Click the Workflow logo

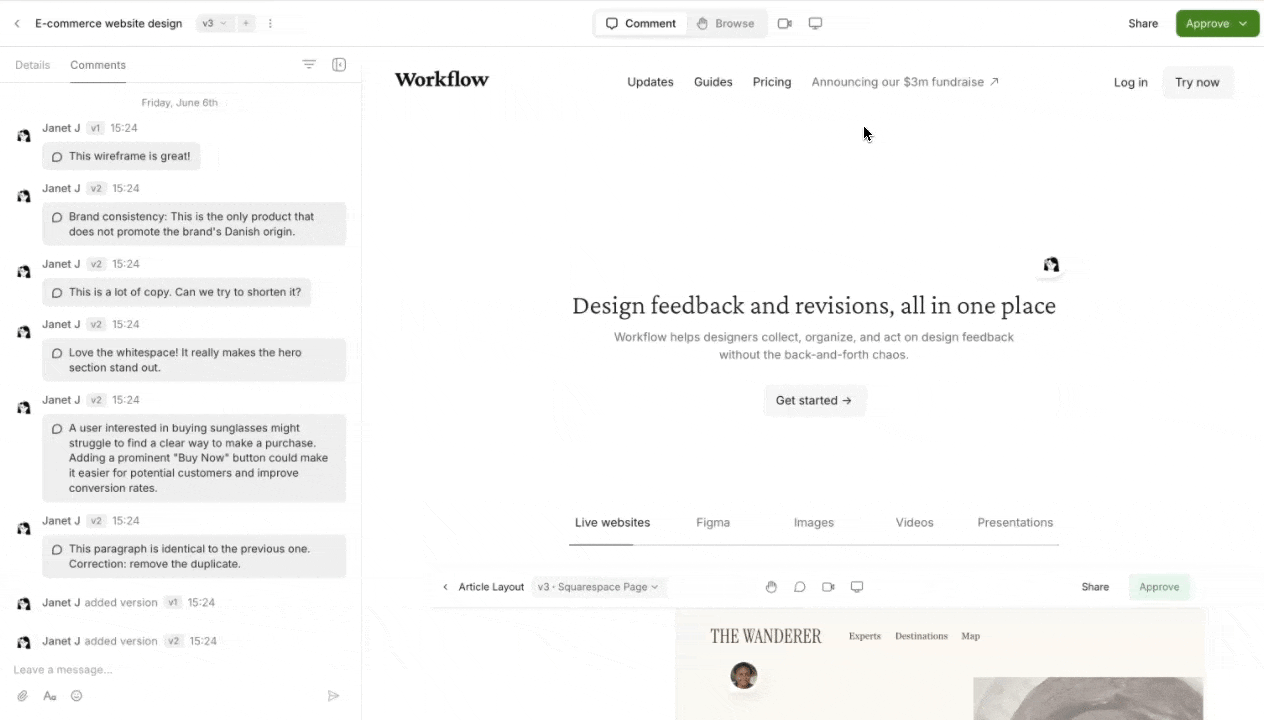coord(442,80)
